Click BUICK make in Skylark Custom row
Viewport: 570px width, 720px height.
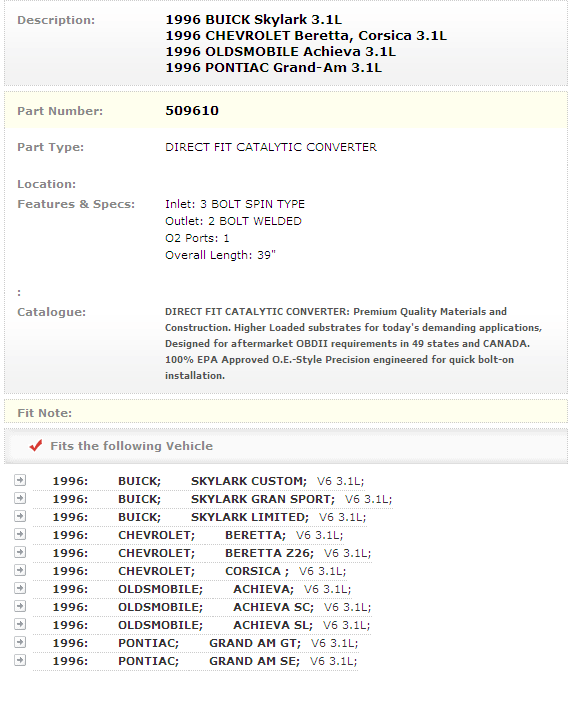(140, 481)
